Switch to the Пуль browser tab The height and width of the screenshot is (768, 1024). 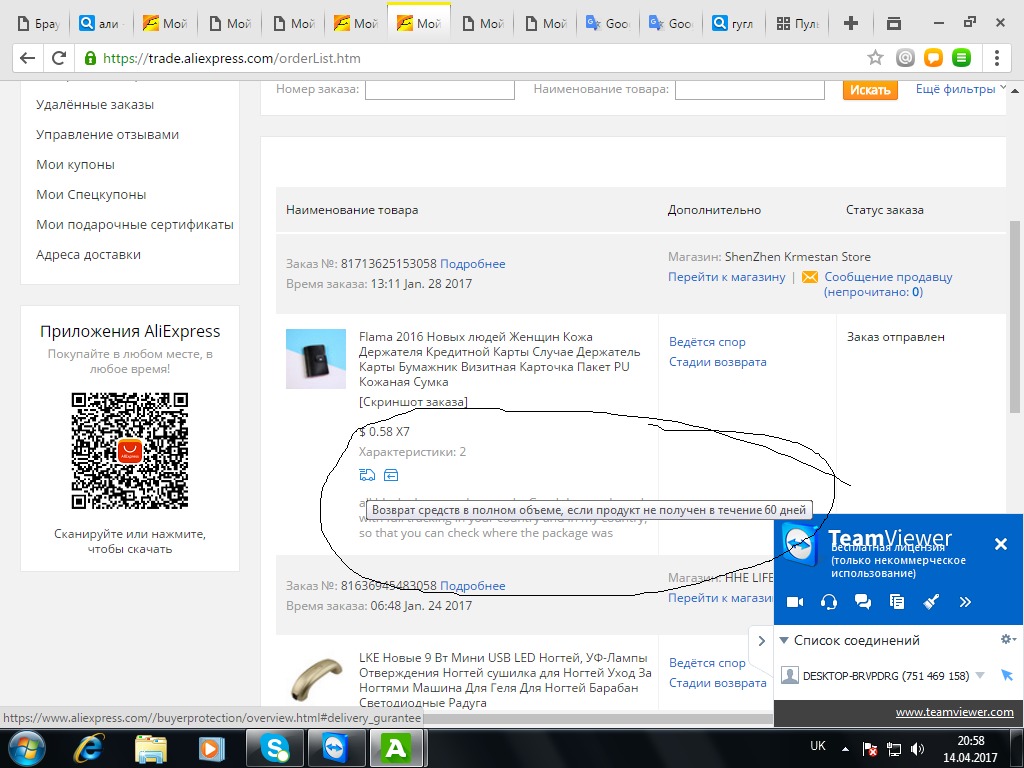click(x=797, y=23)
